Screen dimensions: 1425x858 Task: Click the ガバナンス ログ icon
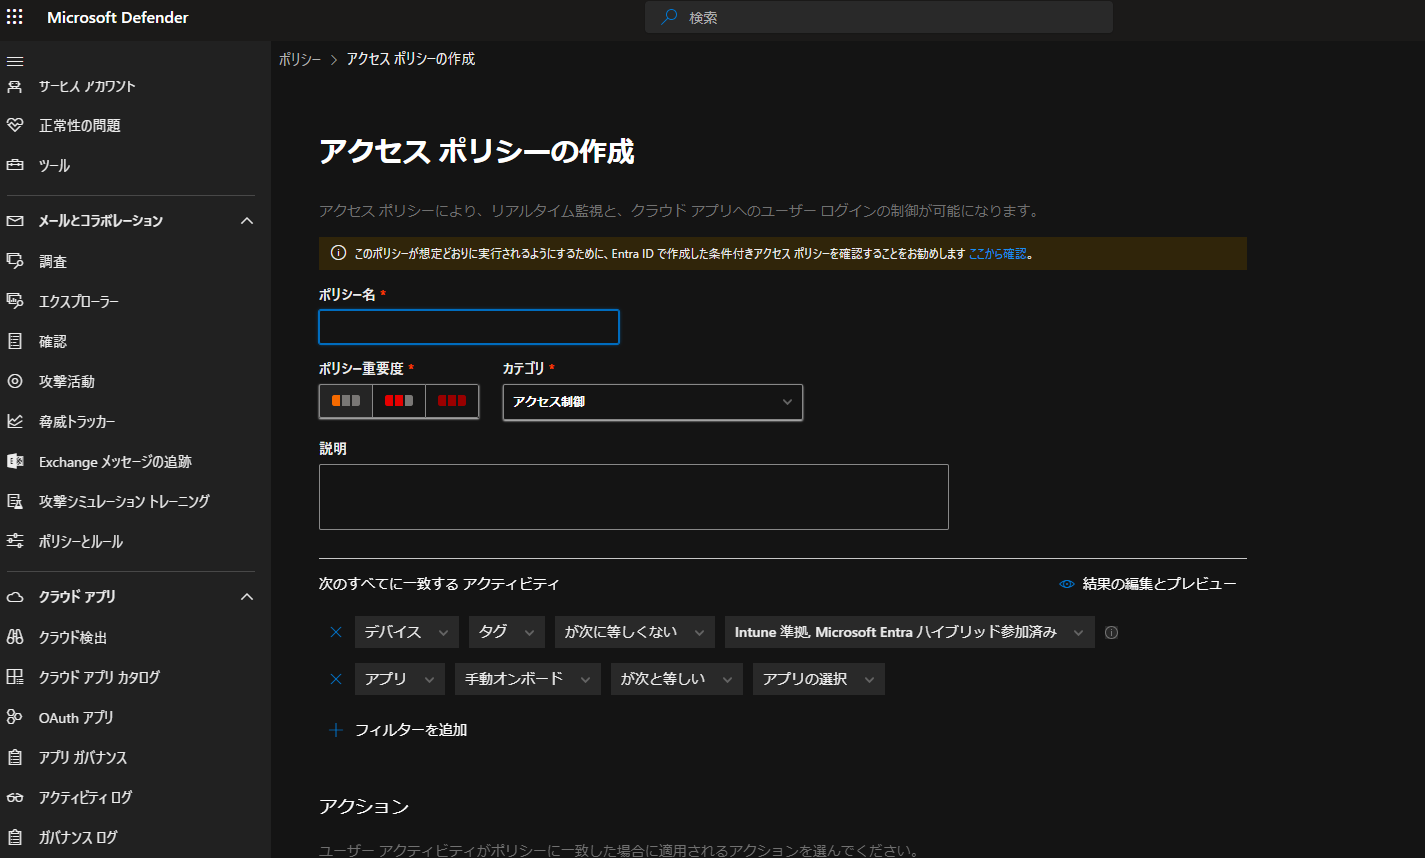[15, 837]
